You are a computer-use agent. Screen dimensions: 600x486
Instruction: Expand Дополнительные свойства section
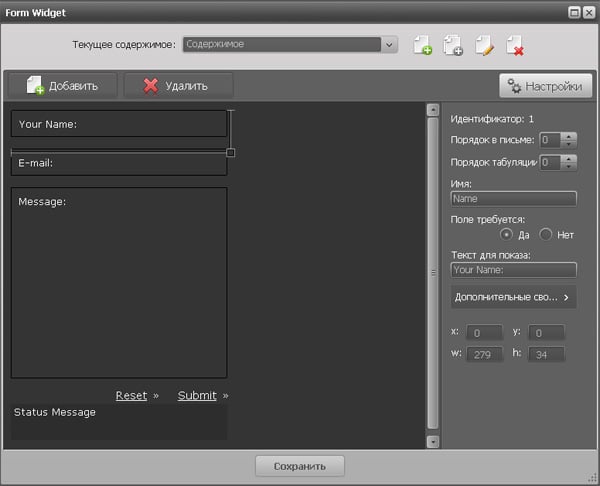click(x=513, y=297)
